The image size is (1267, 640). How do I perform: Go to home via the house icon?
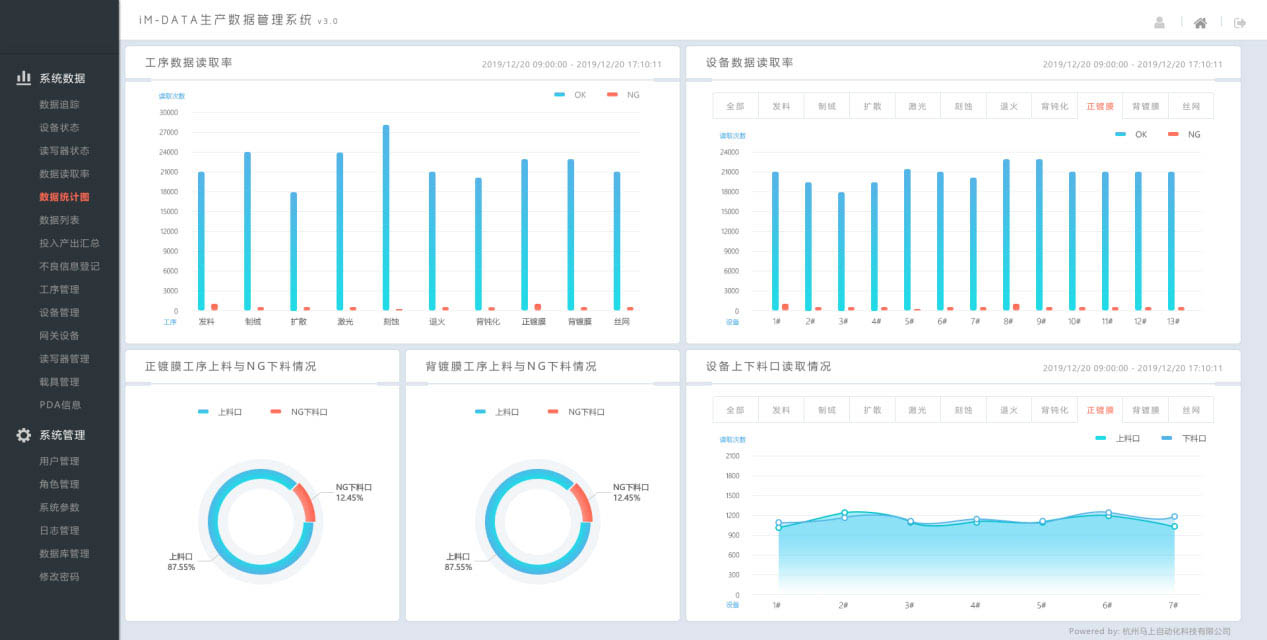click(1200, 22)
